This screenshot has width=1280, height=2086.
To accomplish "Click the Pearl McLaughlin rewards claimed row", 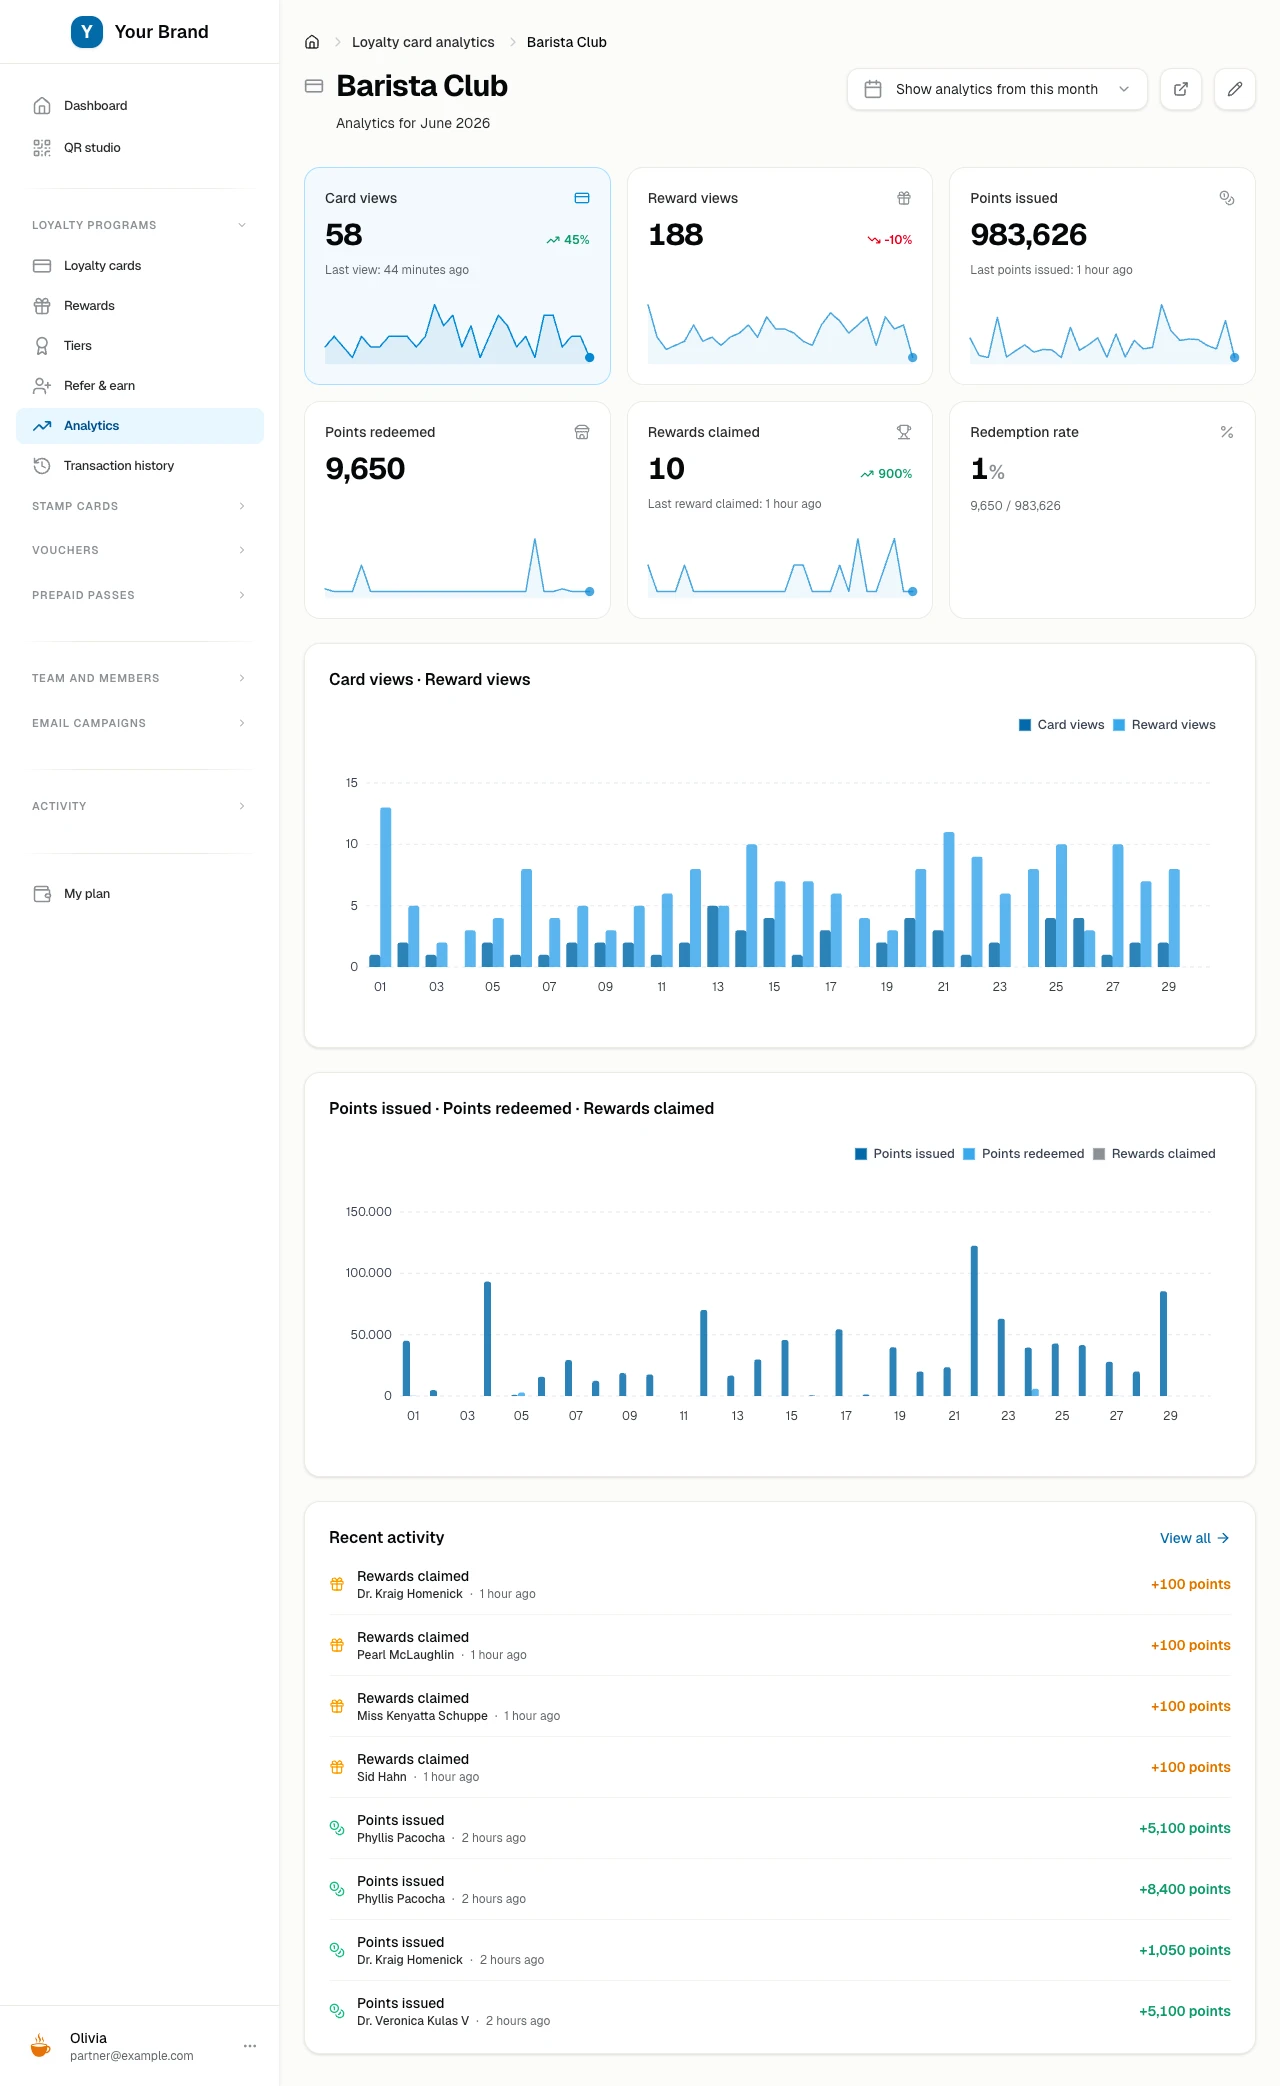I will (780, 1645).
